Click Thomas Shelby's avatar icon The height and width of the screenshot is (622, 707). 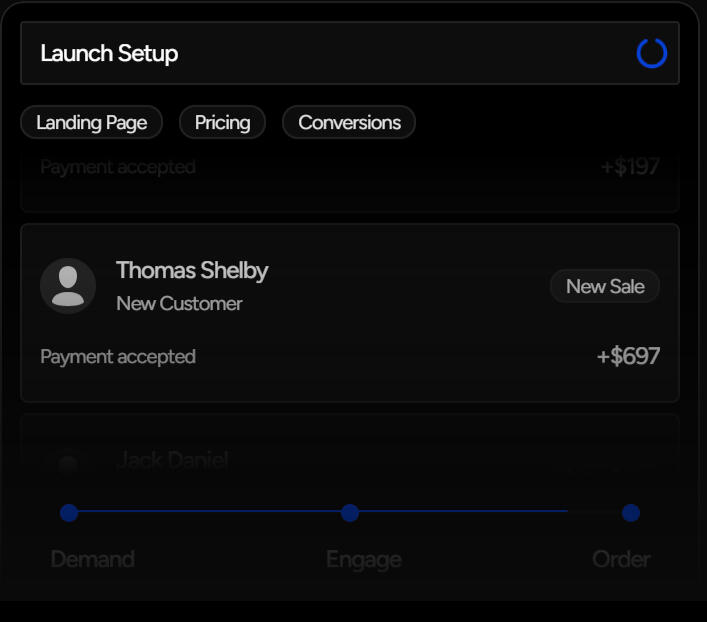click(68, 286)
